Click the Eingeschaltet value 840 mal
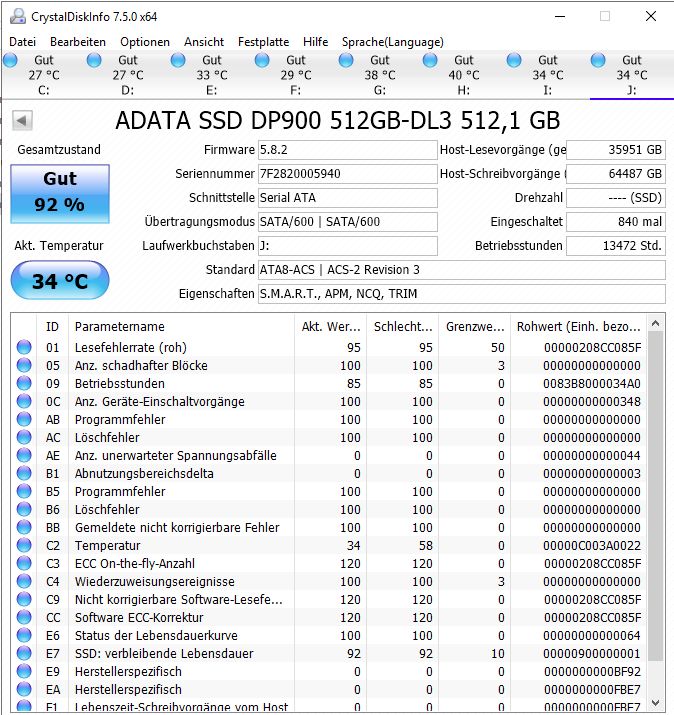The height and width of the screenshot is (715, 674). [616, 222]
